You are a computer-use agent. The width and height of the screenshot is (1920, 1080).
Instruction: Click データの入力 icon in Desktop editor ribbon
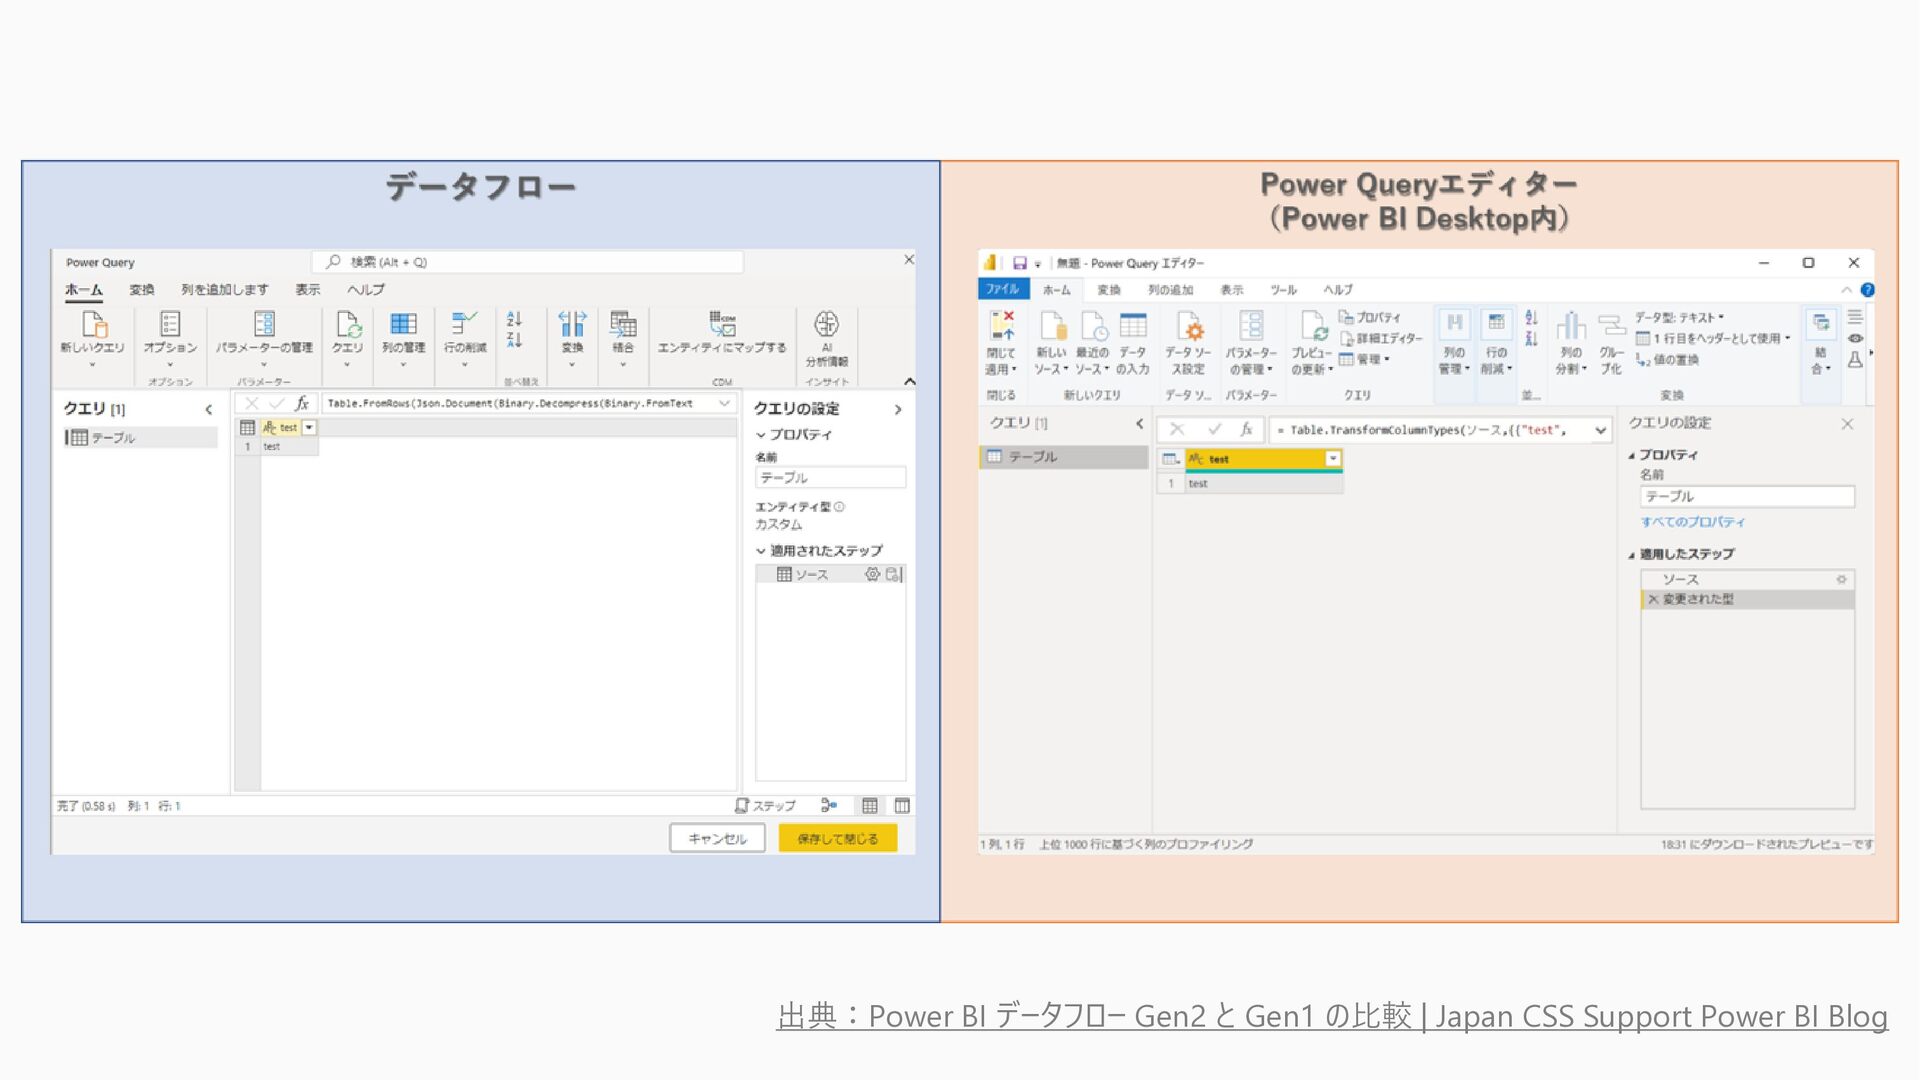[x=1133, y=326]
